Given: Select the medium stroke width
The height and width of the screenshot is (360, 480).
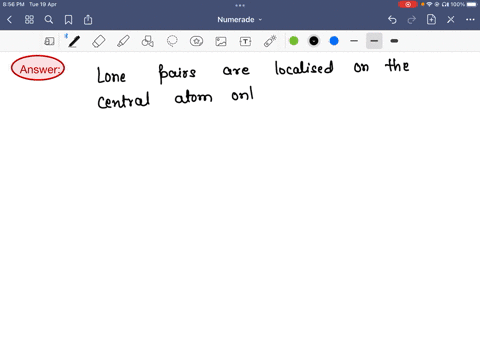Looking at the screenshot, I should point(374,41).
